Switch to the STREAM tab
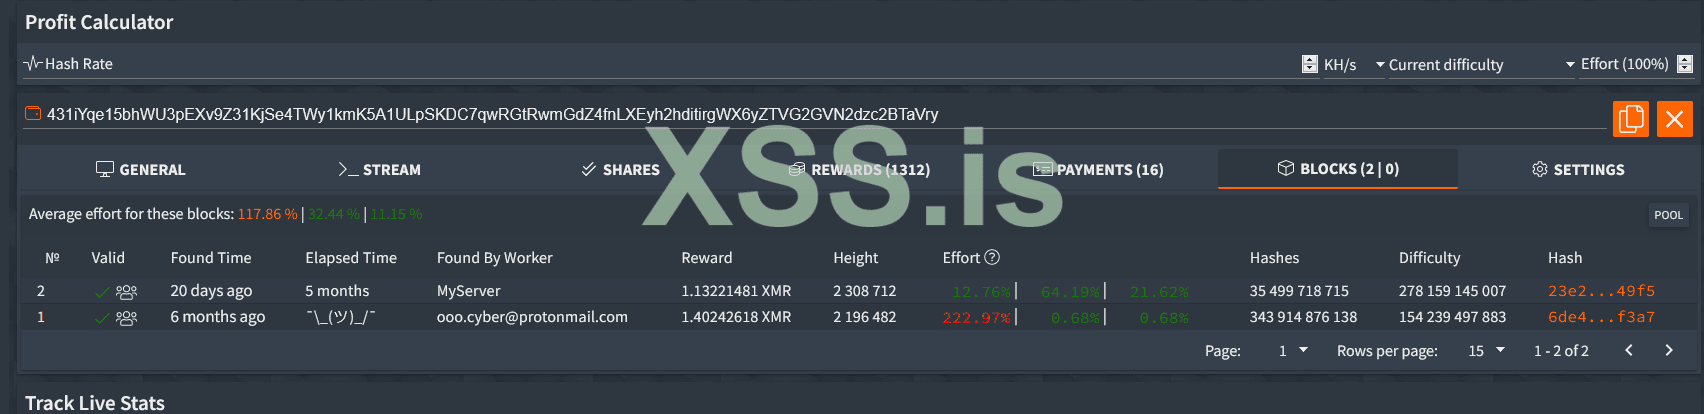 click(x=379, y=169)
